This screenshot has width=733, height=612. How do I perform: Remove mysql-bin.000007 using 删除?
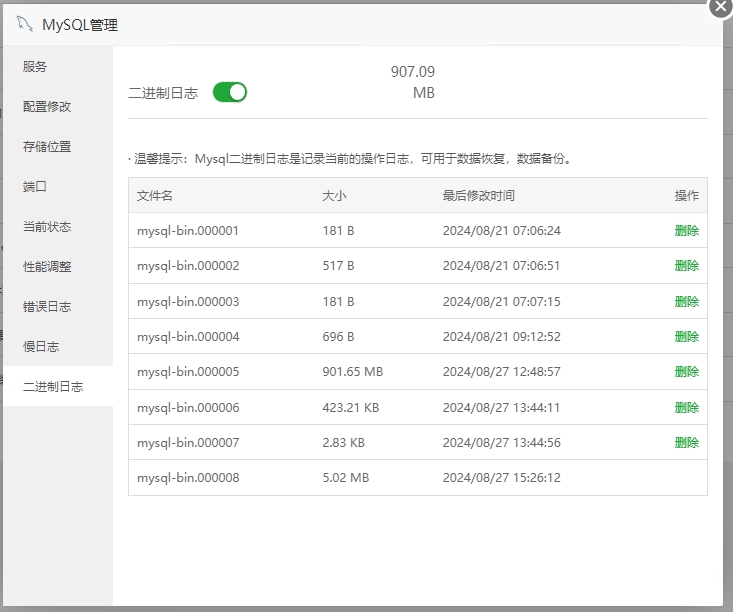[687, 443]
